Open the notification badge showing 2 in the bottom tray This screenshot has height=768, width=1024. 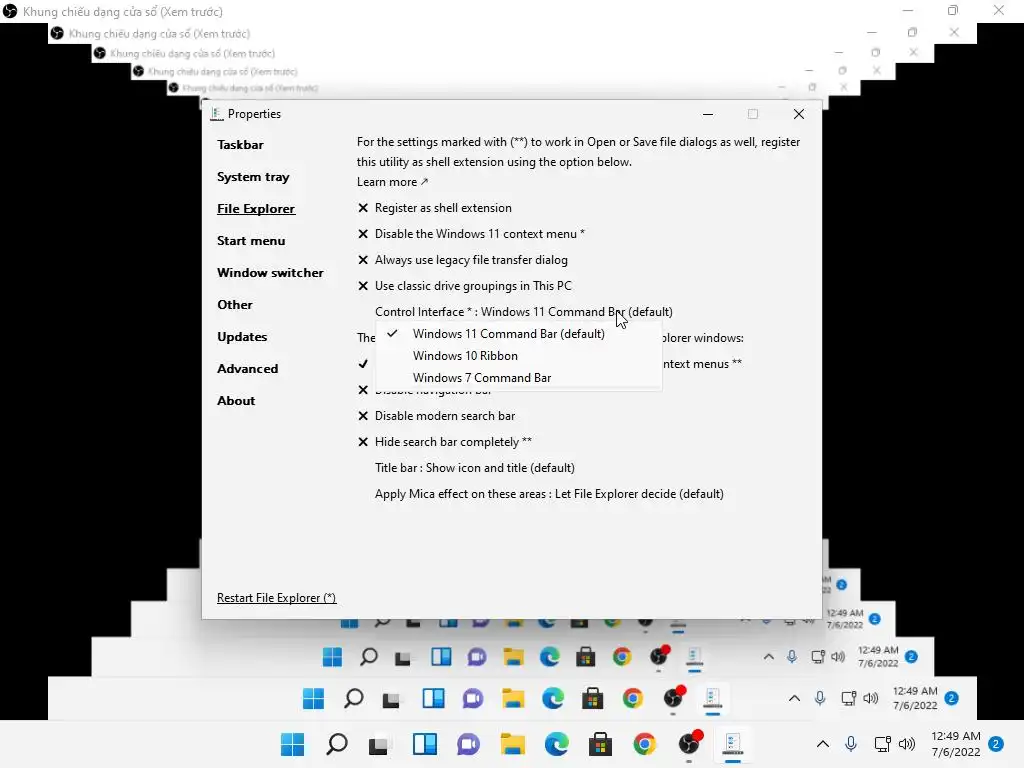click(x=996, y=744)
